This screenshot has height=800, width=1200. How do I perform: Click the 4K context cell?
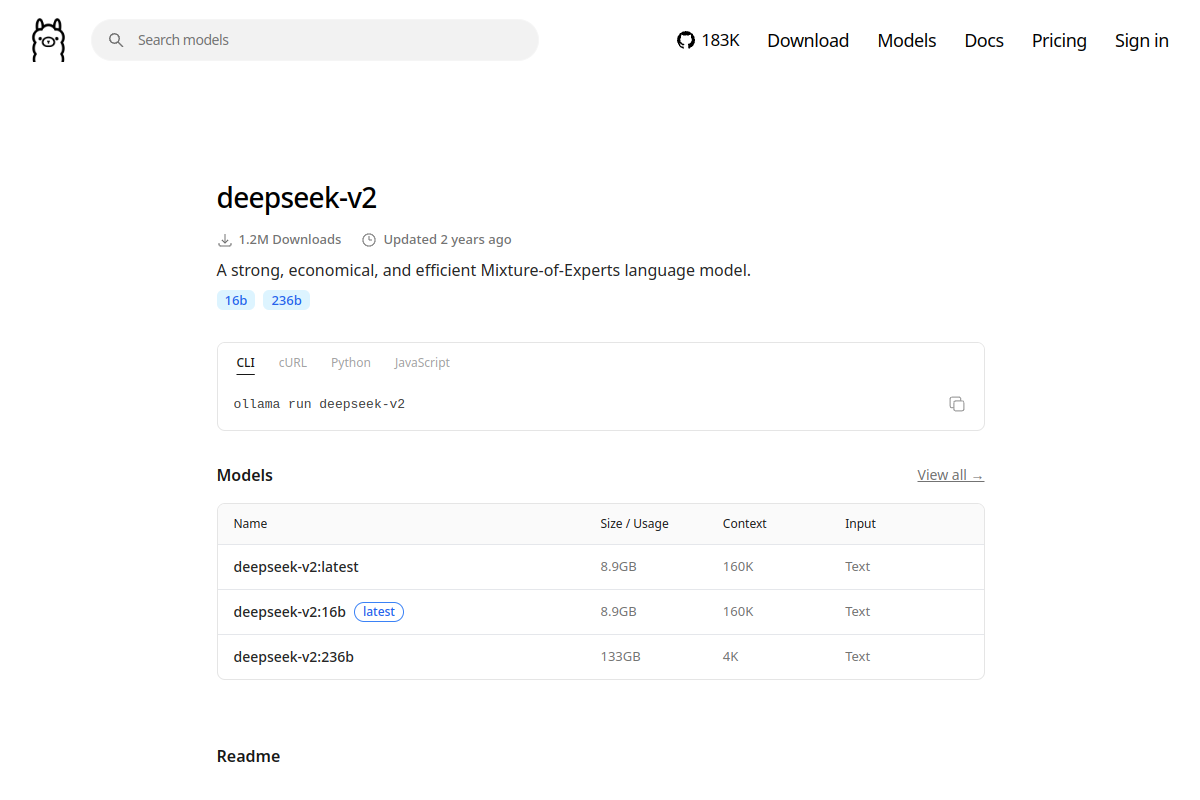(x=731, y=656)
